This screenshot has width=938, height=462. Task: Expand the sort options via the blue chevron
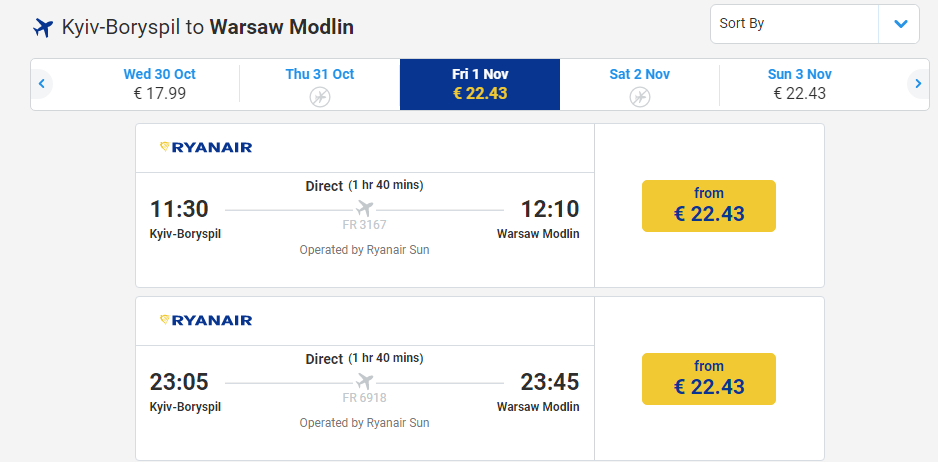[901, 24]
